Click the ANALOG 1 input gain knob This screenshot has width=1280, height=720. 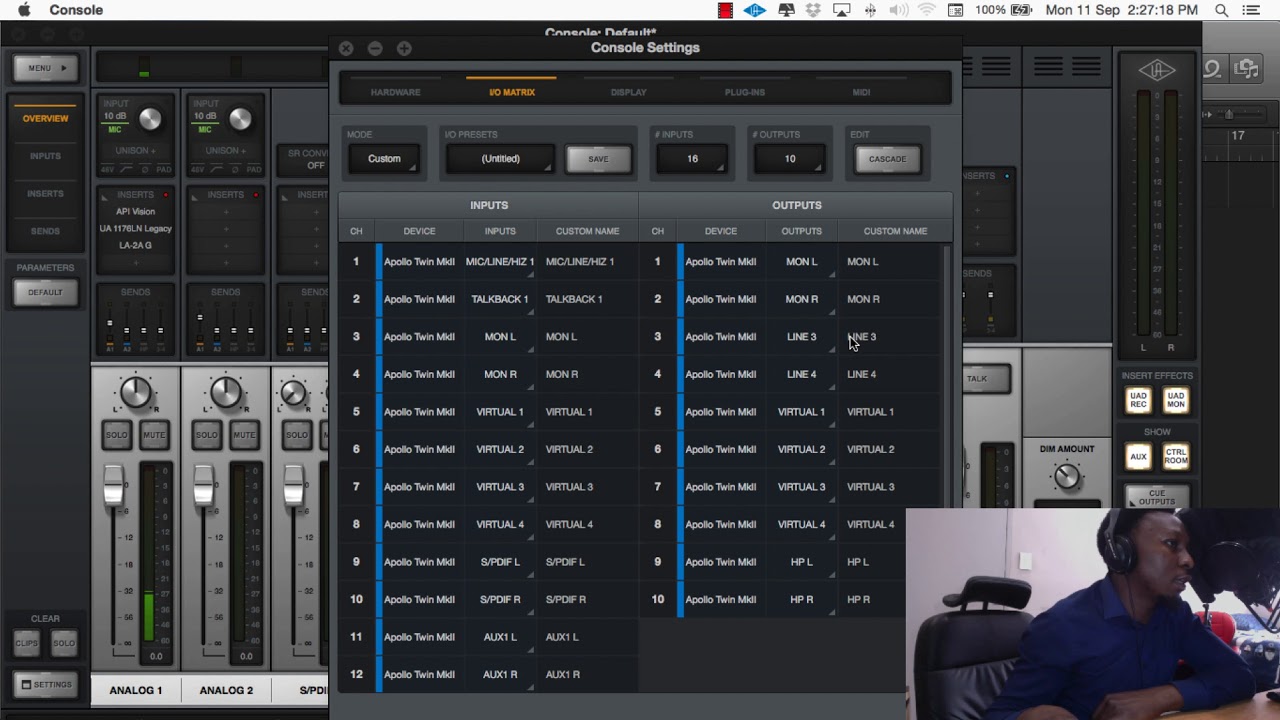point(150,120)
